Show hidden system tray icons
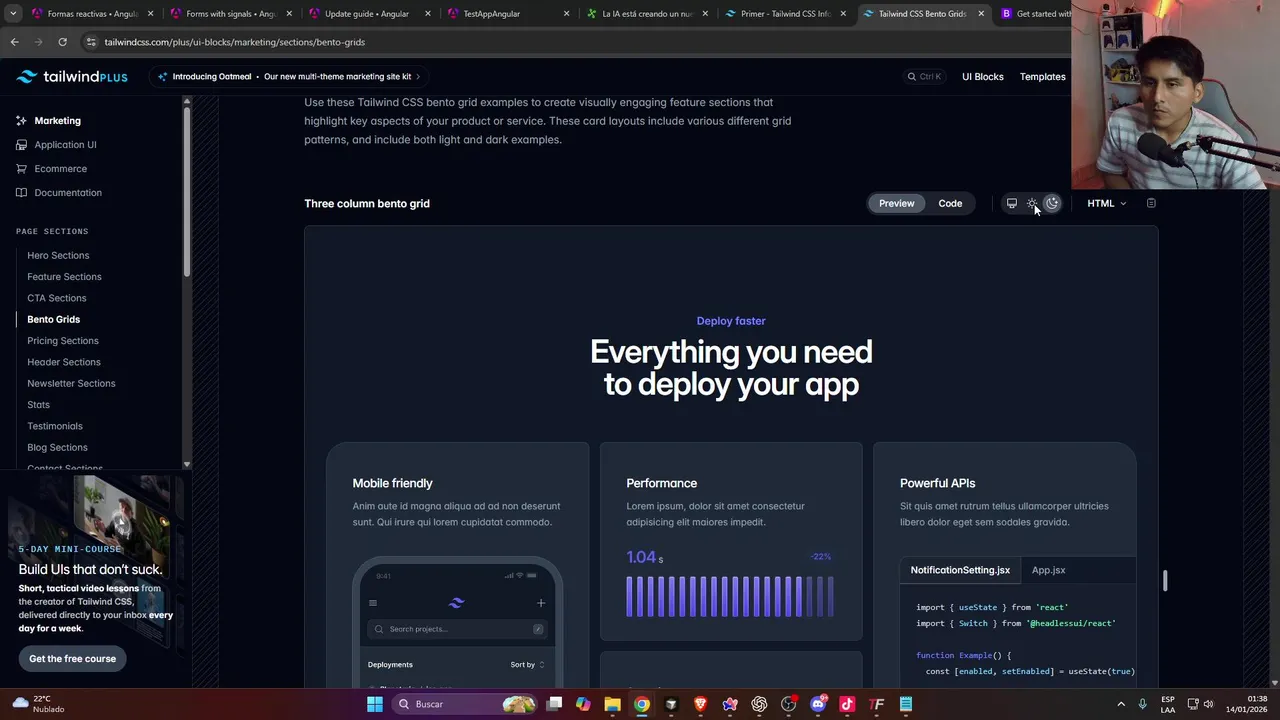 pyautogui.click(x=1121, y=704)
